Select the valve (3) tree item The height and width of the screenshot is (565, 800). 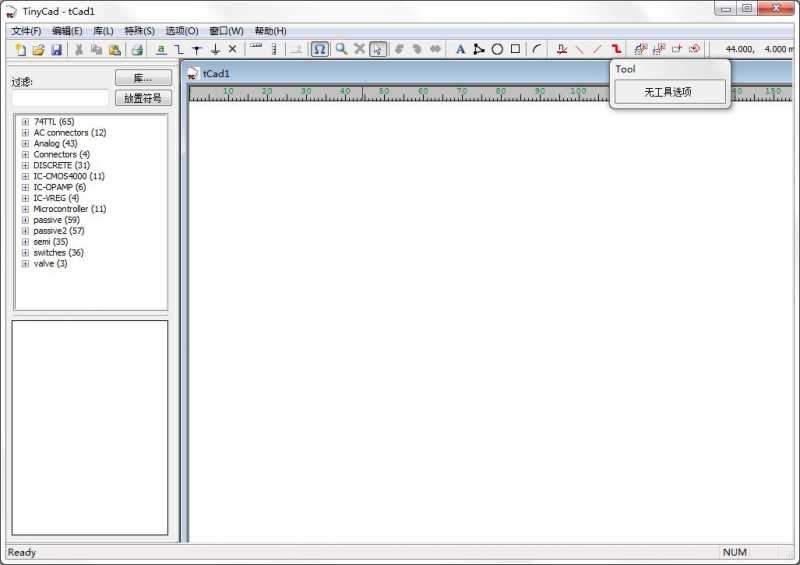50,264
